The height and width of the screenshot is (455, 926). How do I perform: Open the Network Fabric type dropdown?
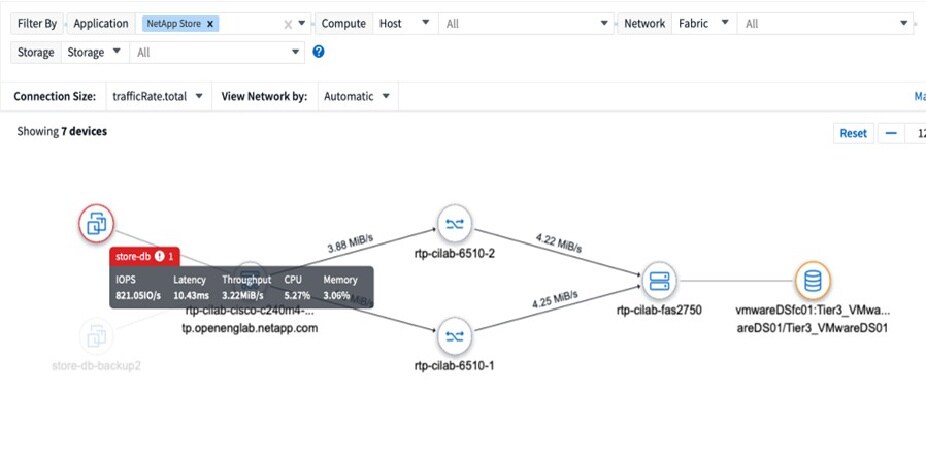click(705, 24)
